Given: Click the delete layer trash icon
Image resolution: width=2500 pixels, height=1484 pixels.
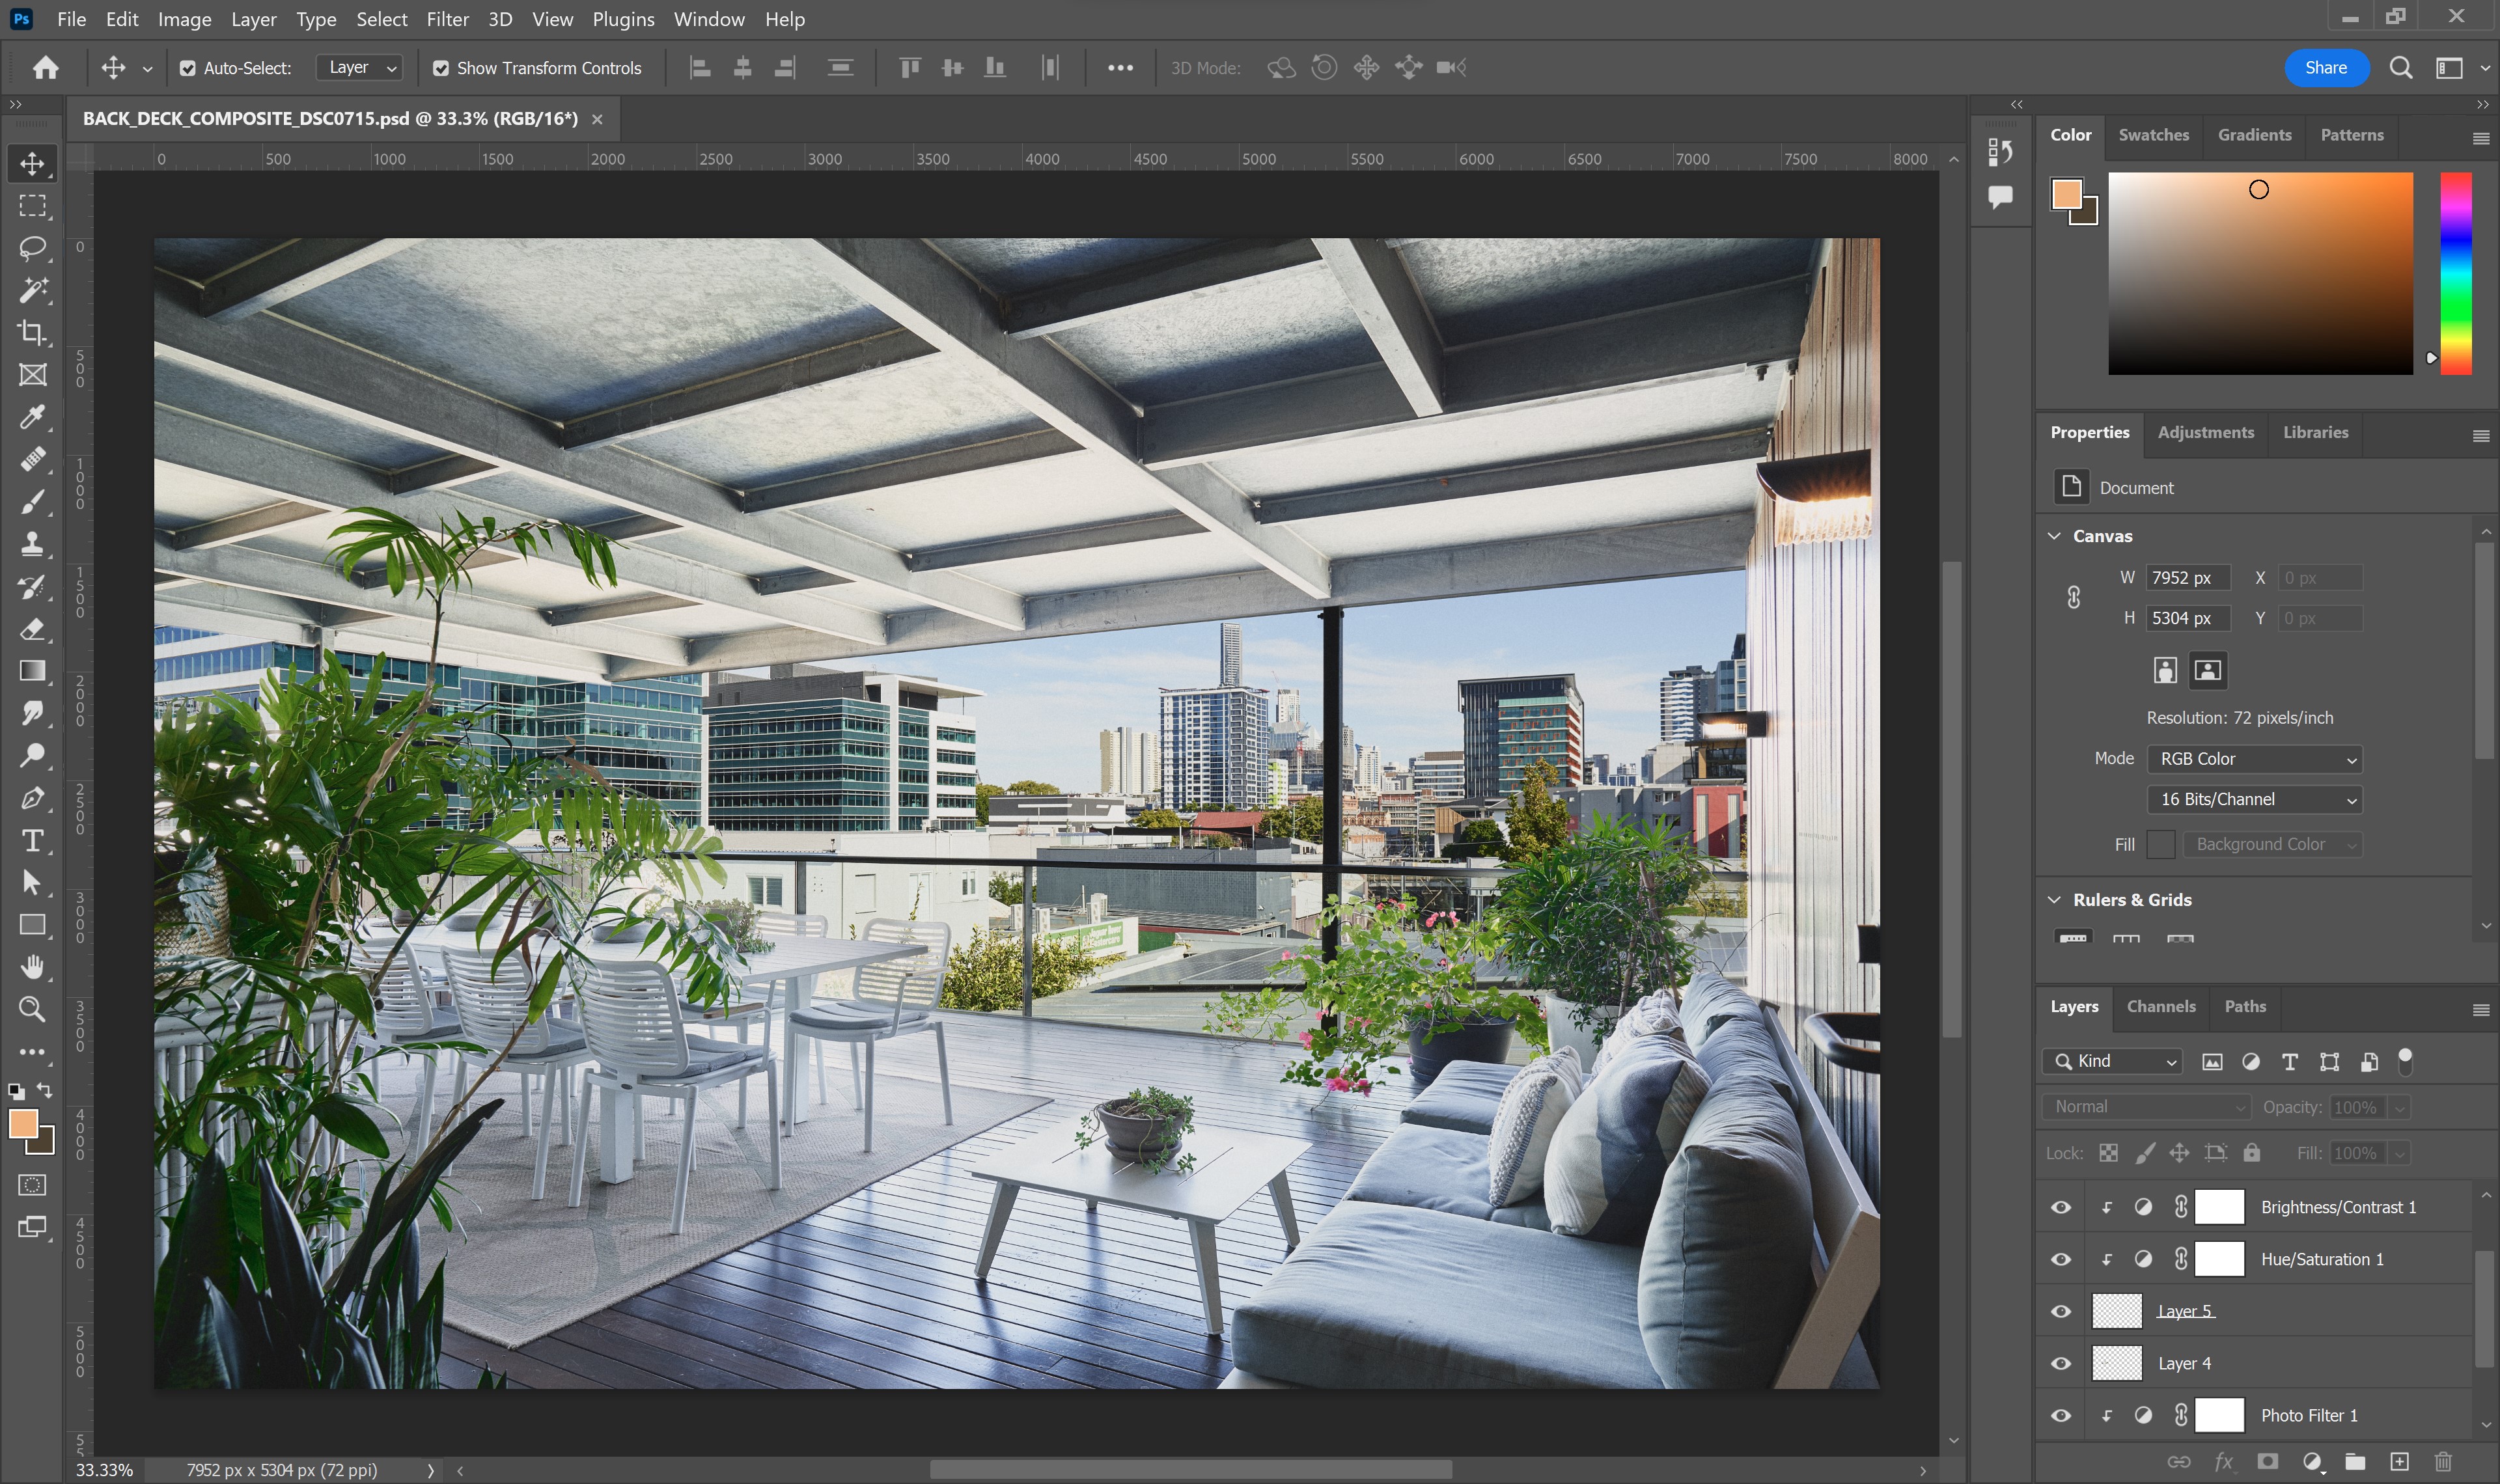Looking at the screenshot, I should pyautogui.click(x=2443, y=1461).
